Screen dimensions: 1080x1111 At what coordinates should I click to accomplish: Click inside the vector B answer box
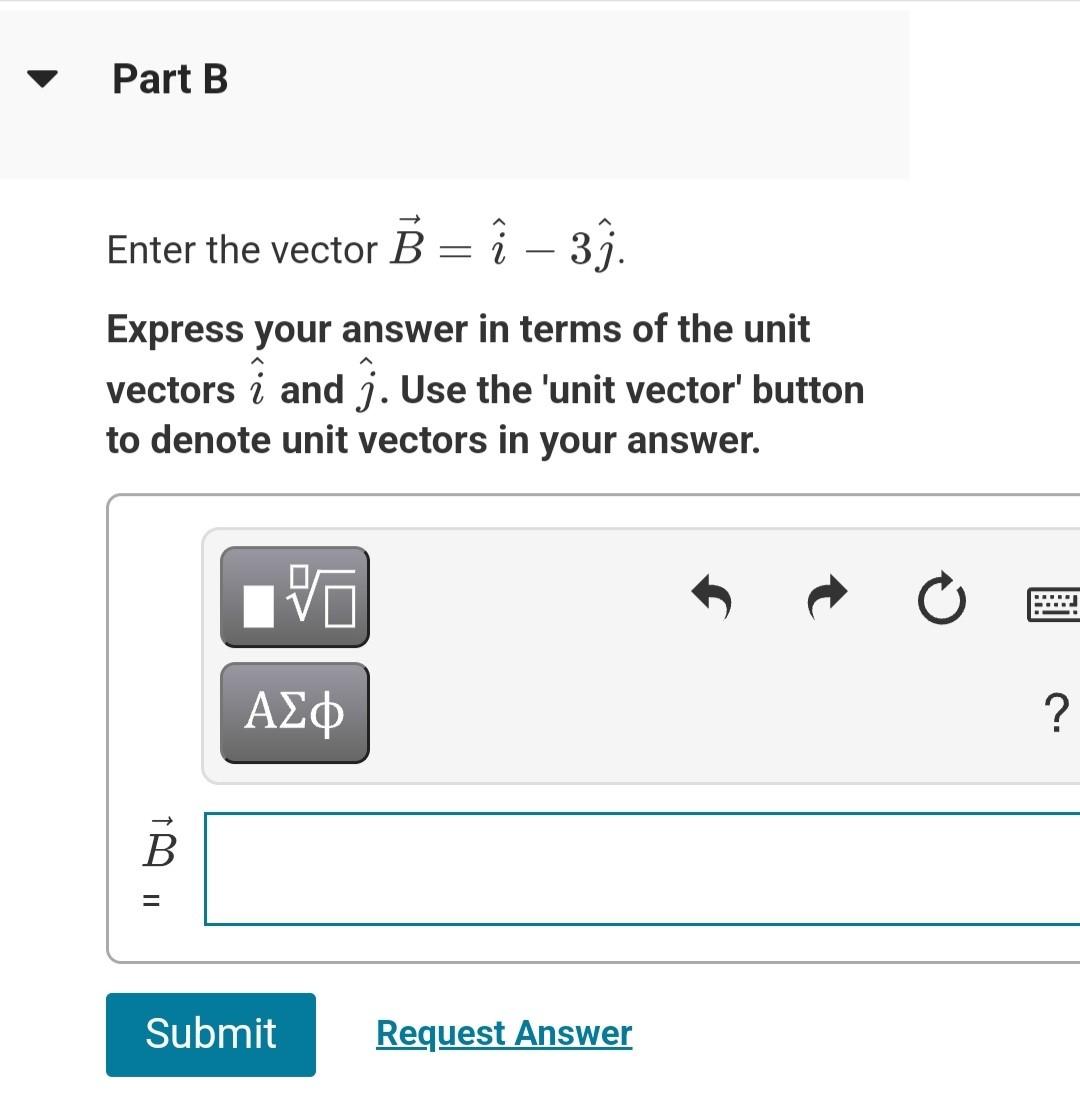click(640, 868)
